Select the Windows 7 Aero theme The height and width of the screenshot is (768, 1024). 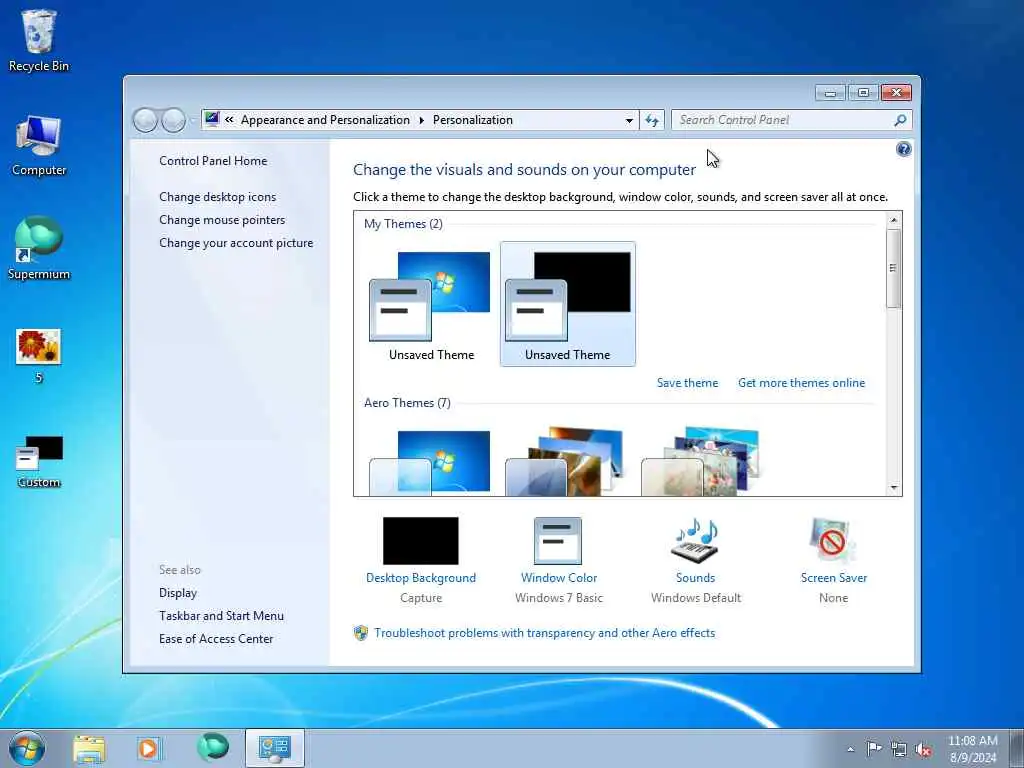pyautogui.click(x=431, y=461)
